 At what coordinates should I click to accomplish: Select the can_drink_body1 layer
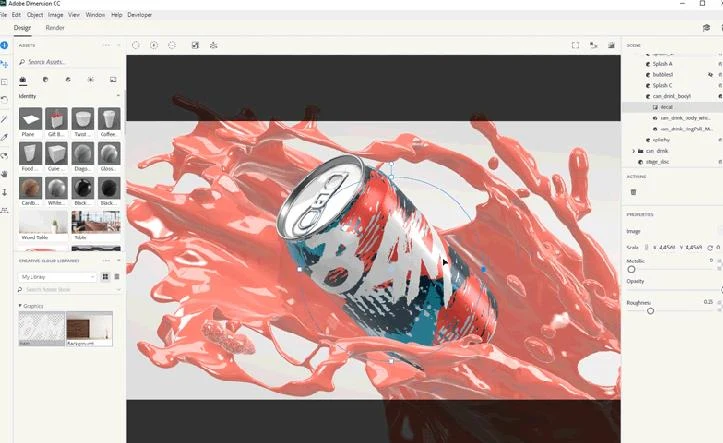[x=673, y=96]
